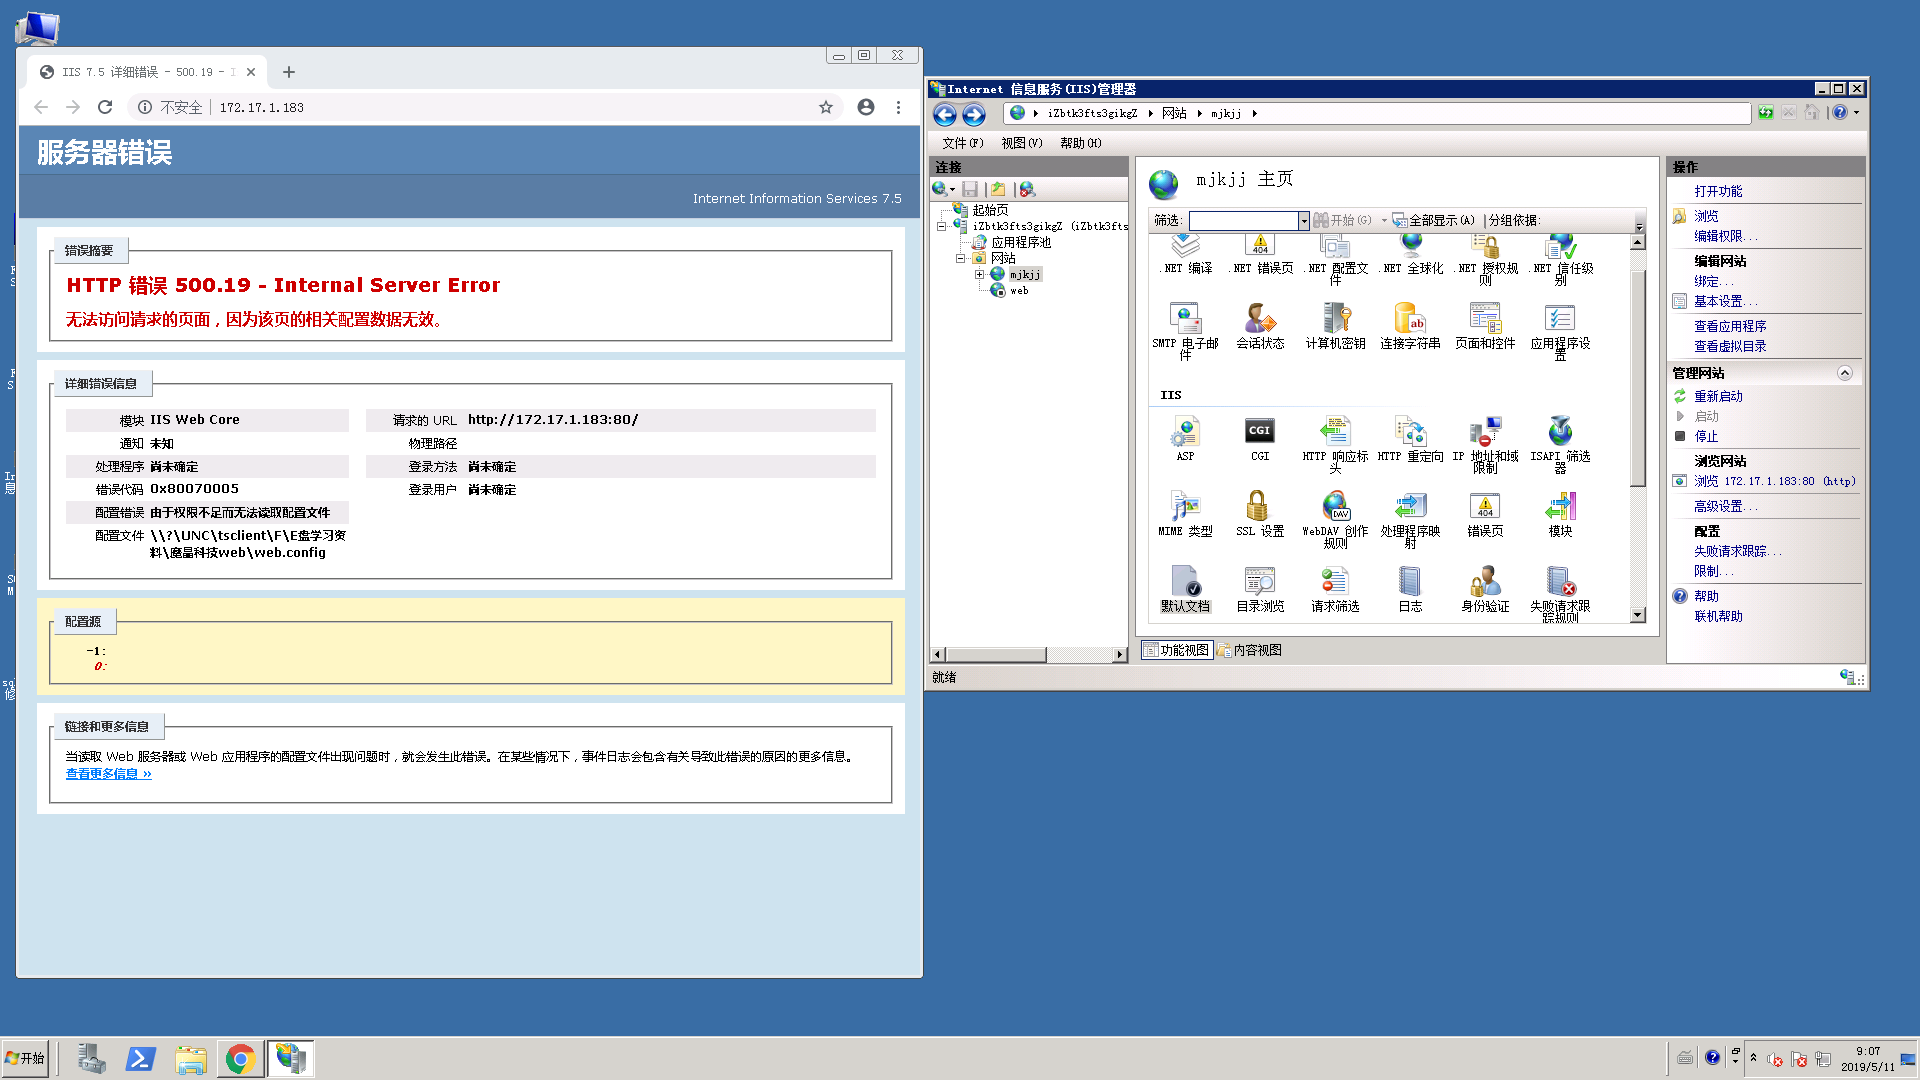Open Chrome from the taskbar
Screen dimensions: 1920x1080
pos(240,1059)
